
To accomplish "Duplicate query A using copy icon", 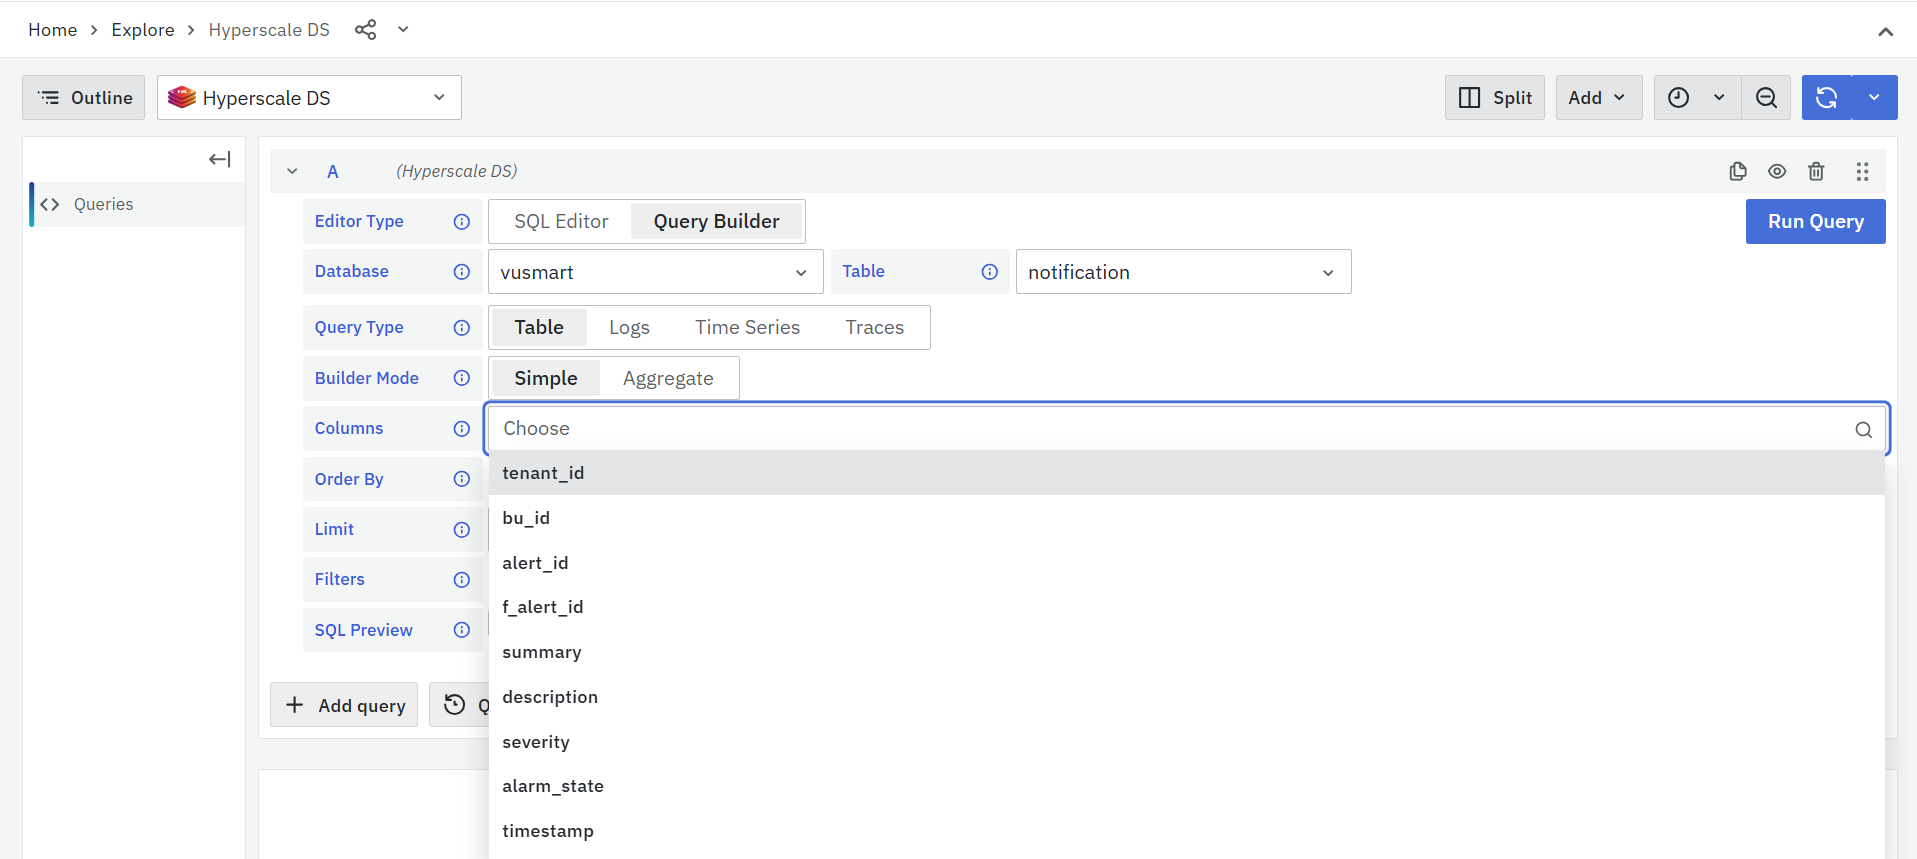I will pos(1738,171).
